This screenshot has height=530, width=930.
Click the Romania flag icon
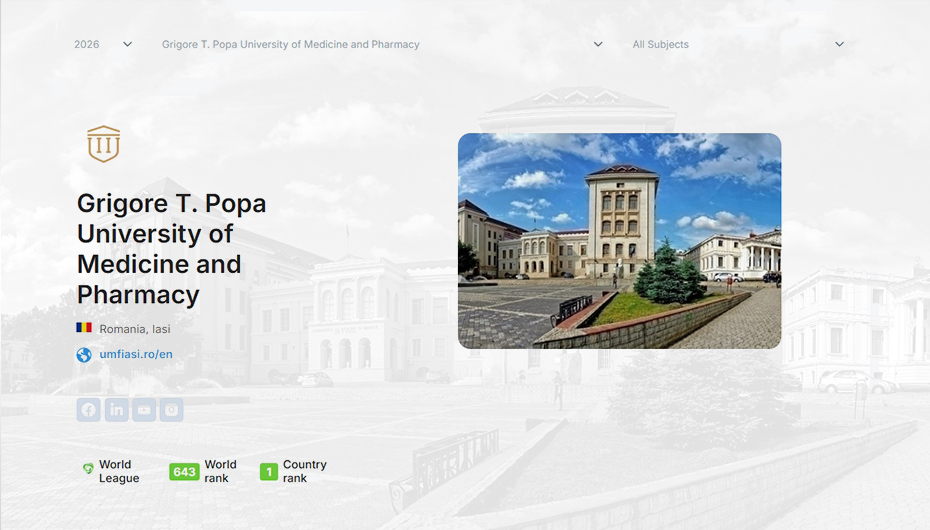(84, 327)
